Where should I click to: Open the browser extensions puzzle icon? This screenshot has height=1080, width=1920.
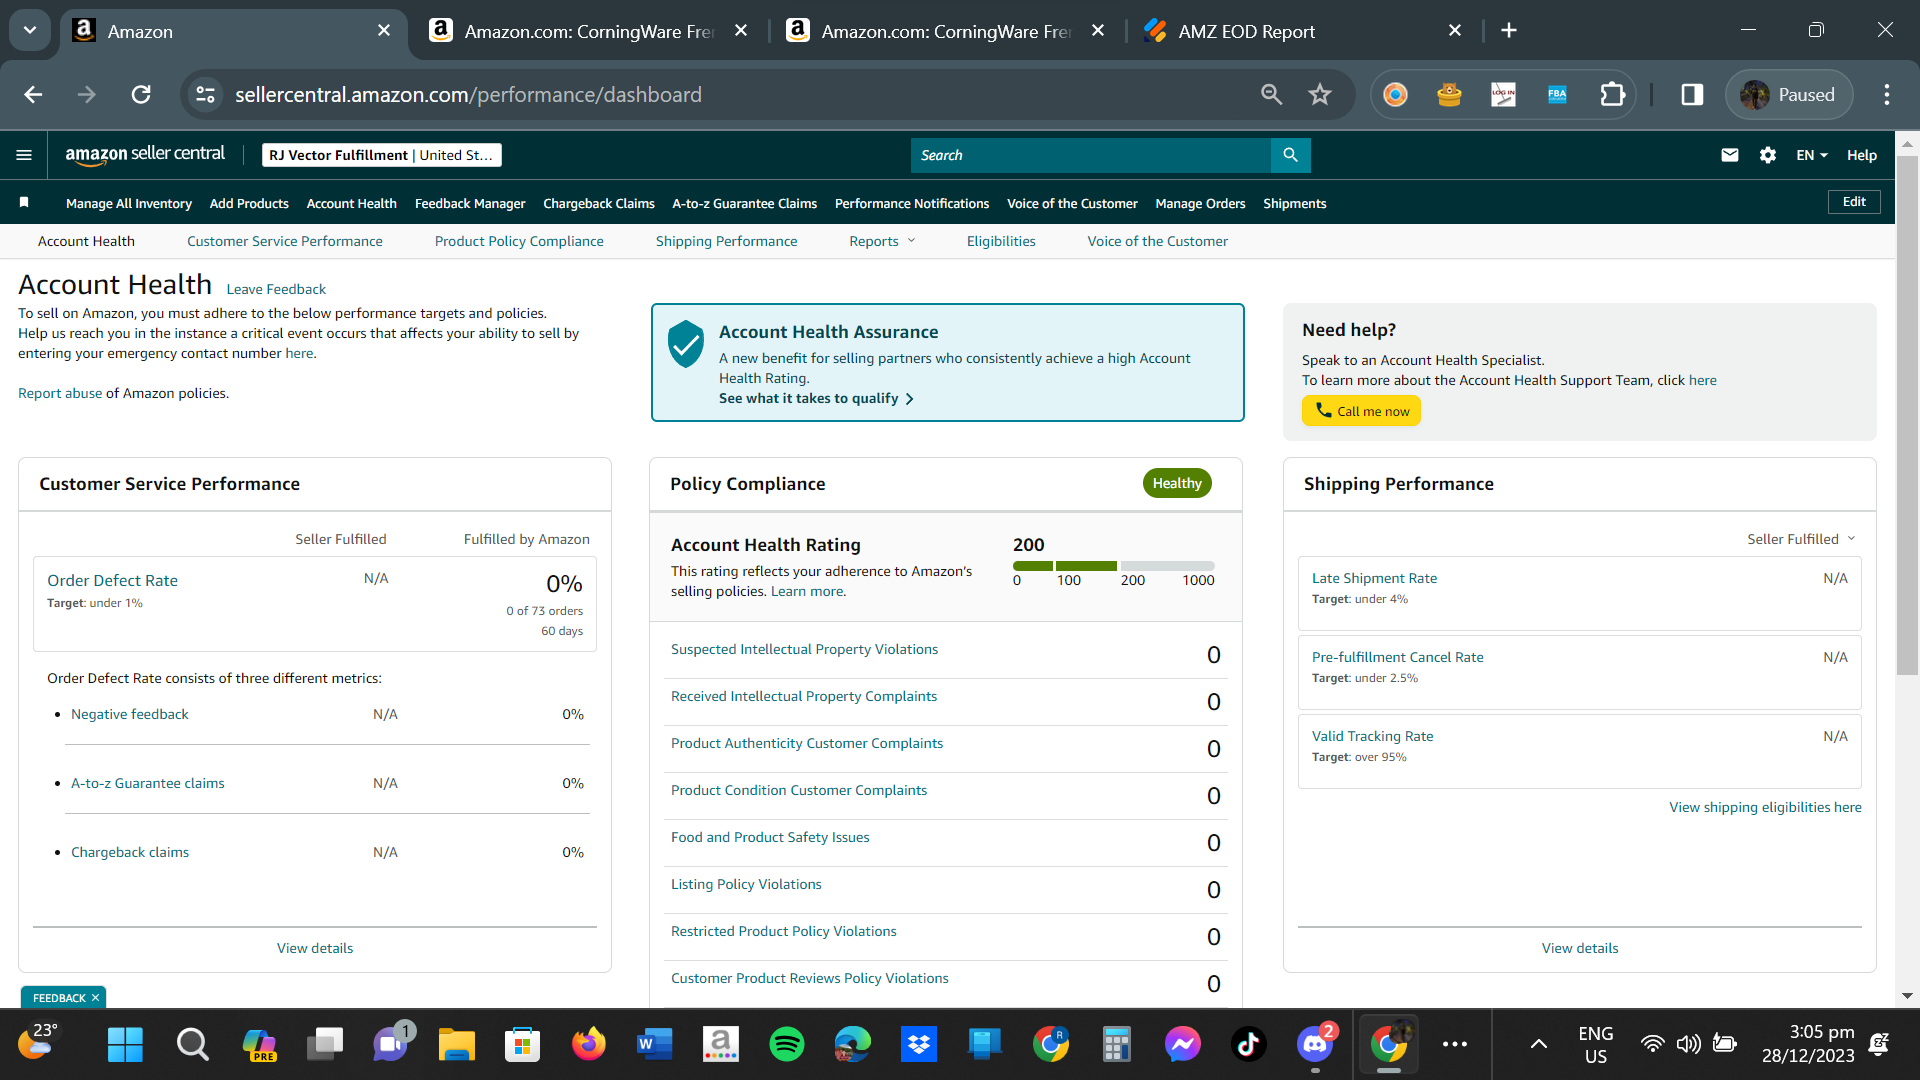(x=1612, y=94)
